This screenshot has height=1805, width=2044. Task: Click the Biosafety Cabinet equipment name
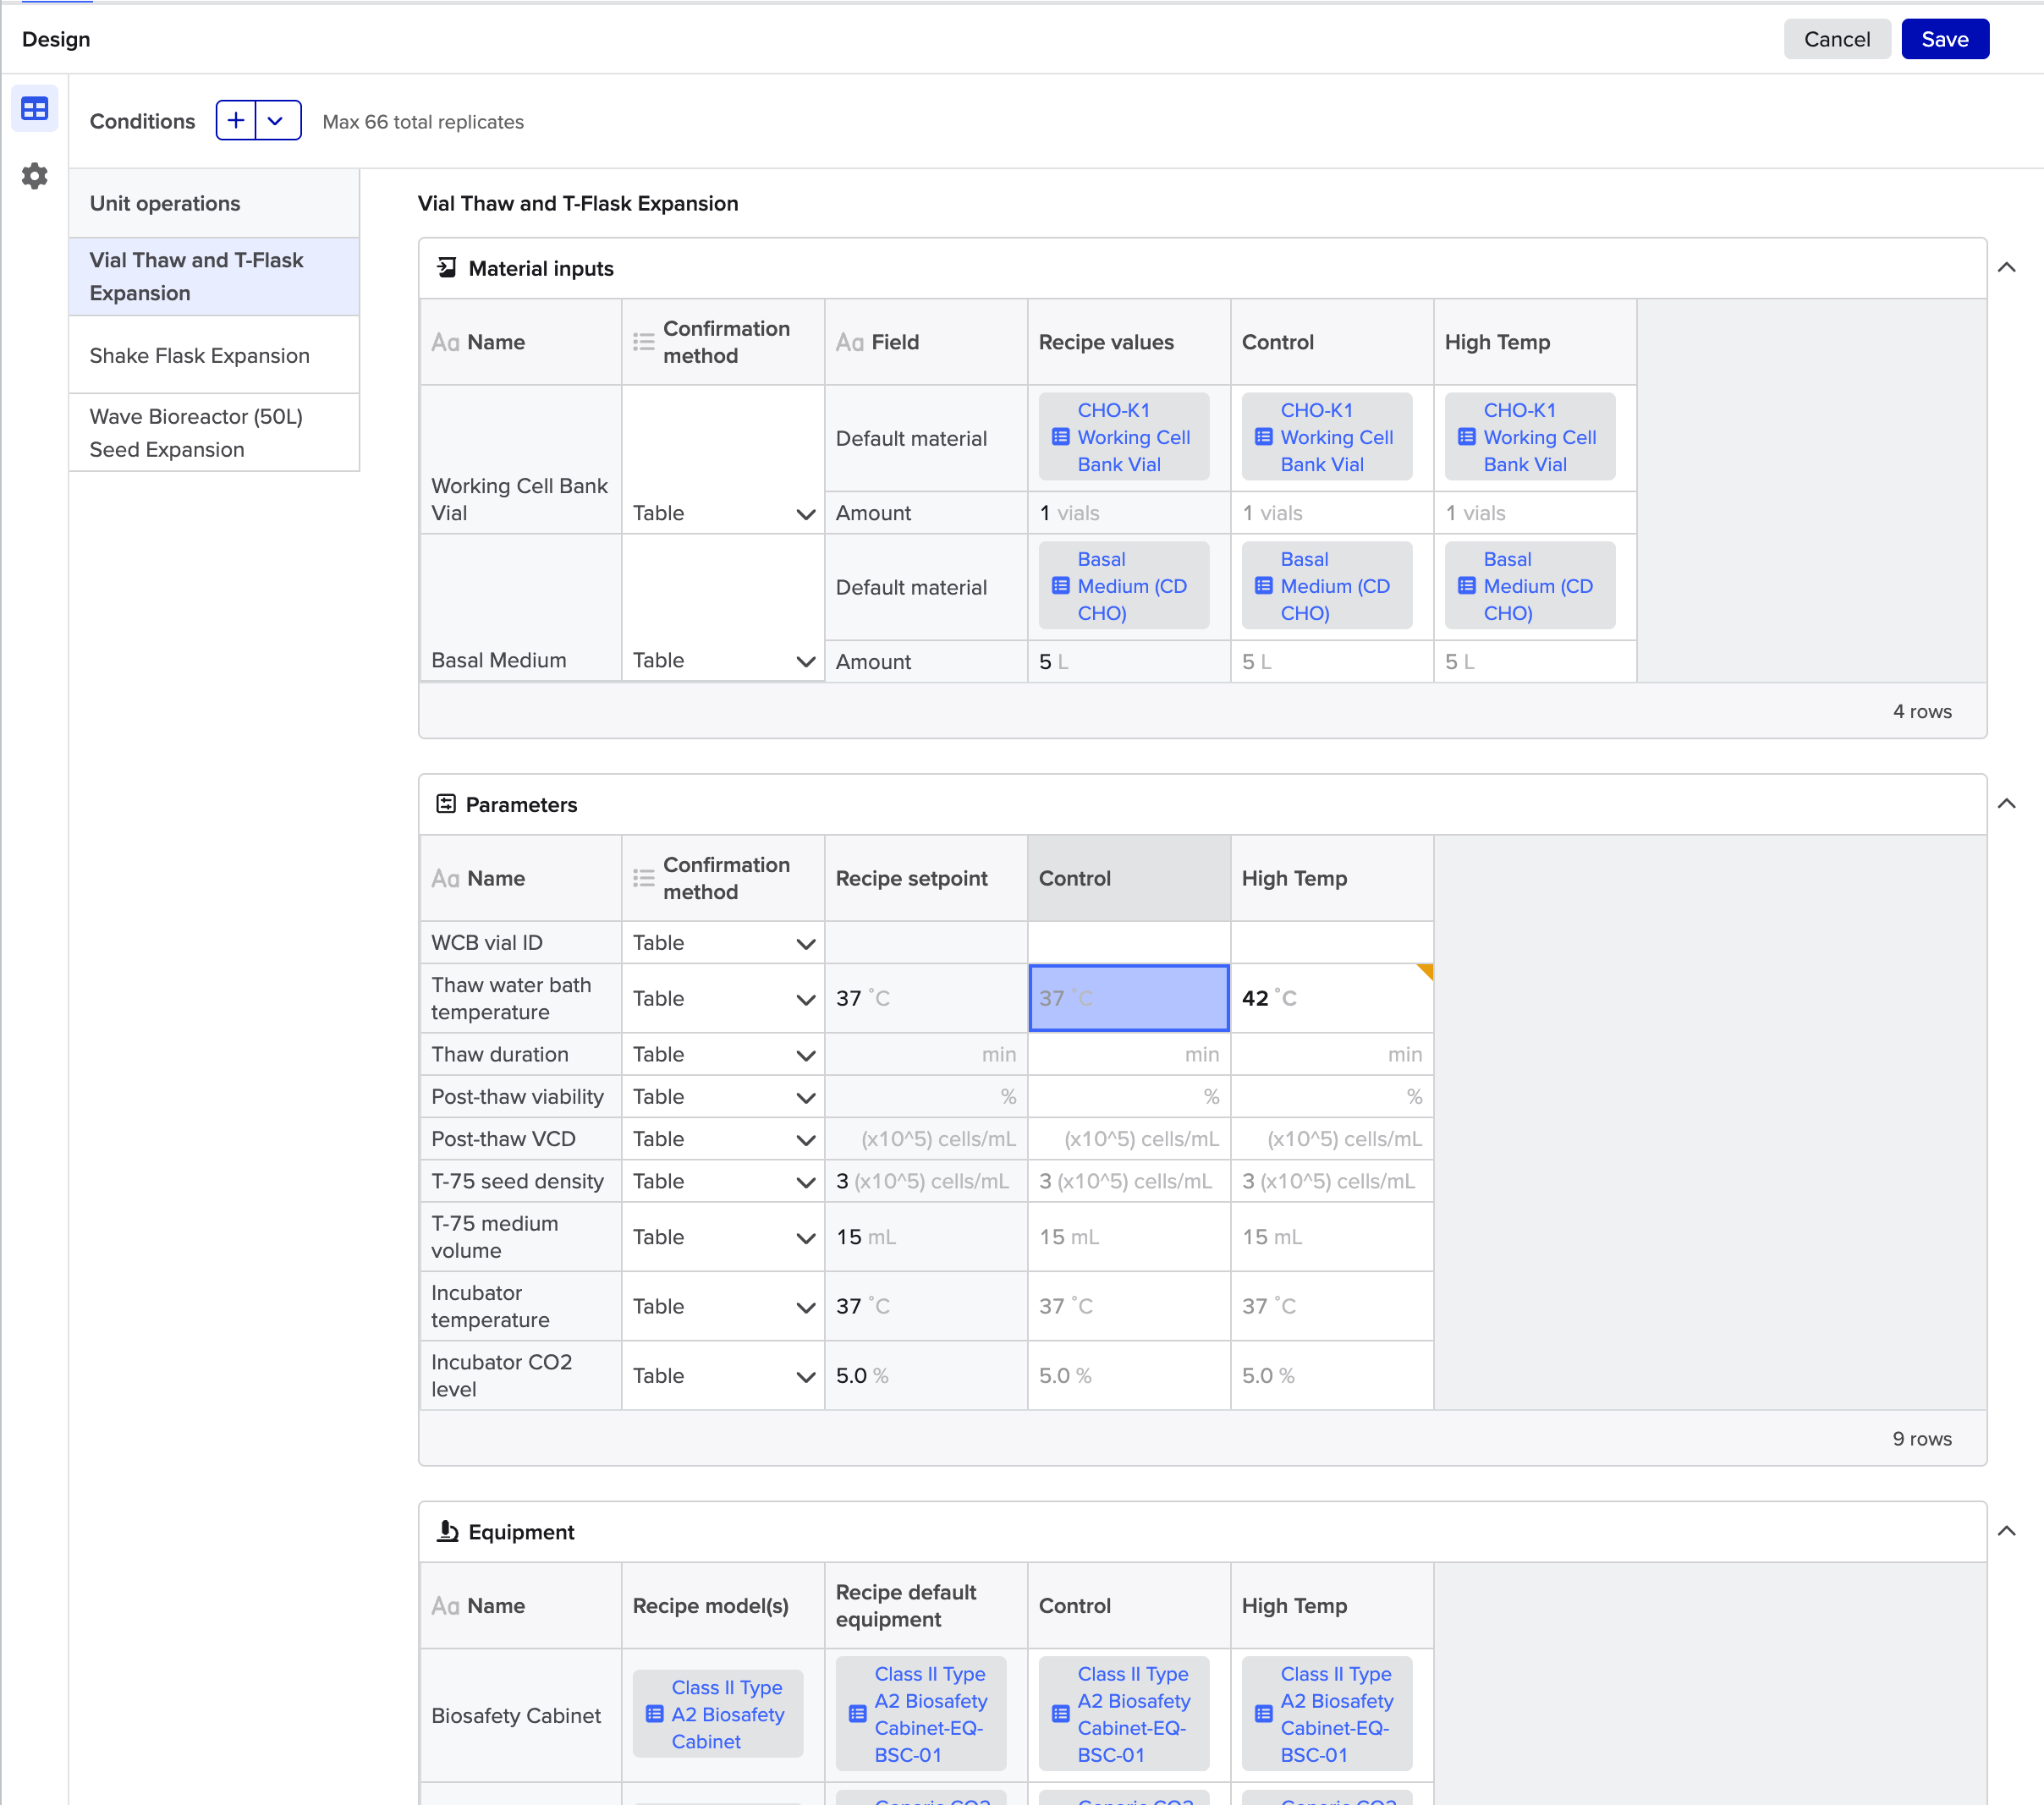pos(516,1715)
